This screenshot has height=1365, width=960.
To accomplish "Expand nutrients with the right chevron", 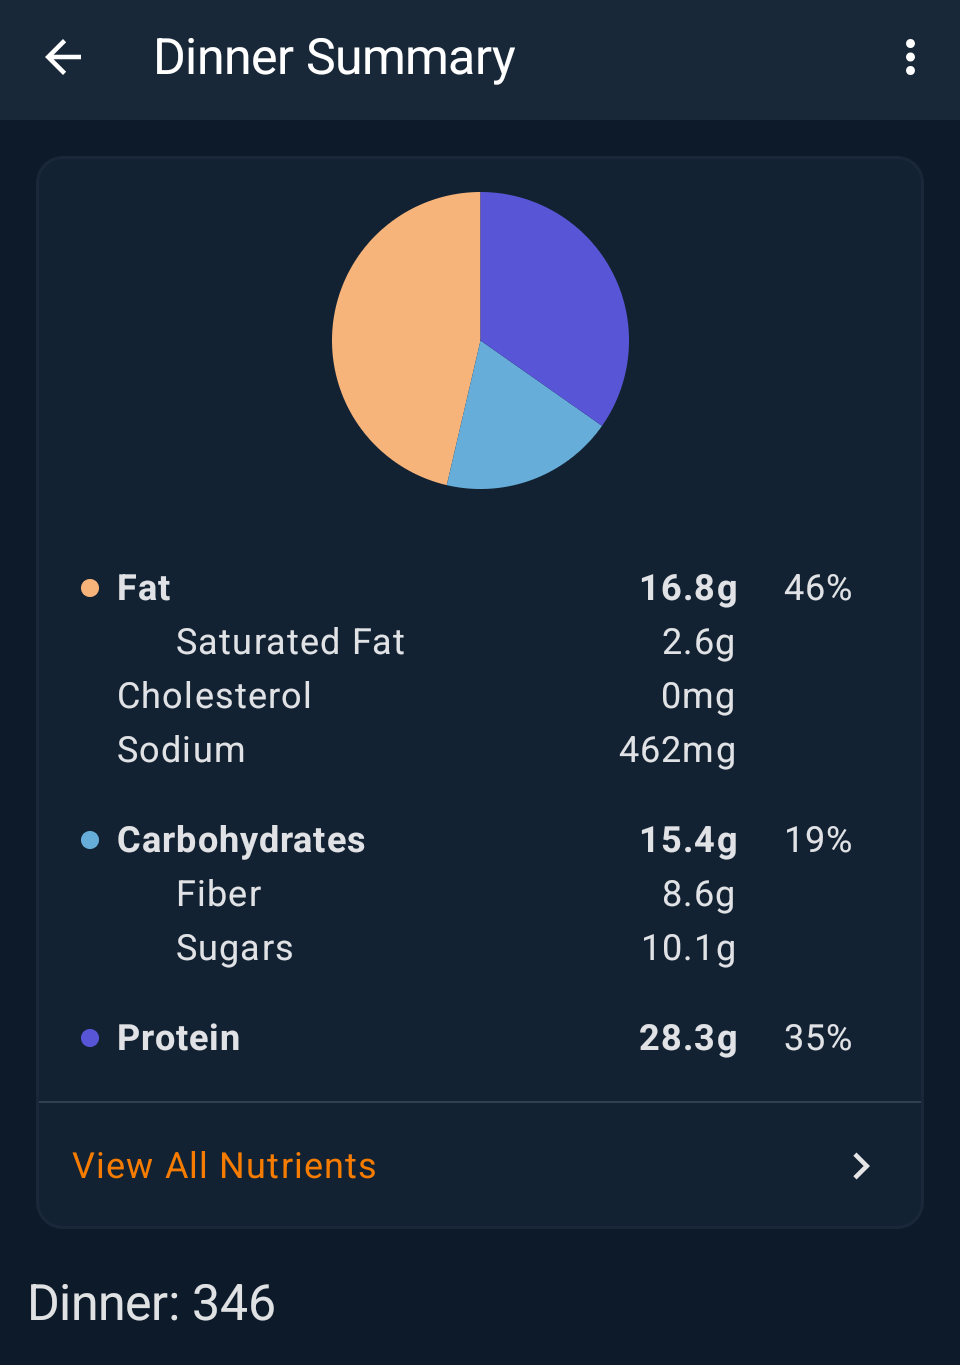I will (x=861, y=1166).
